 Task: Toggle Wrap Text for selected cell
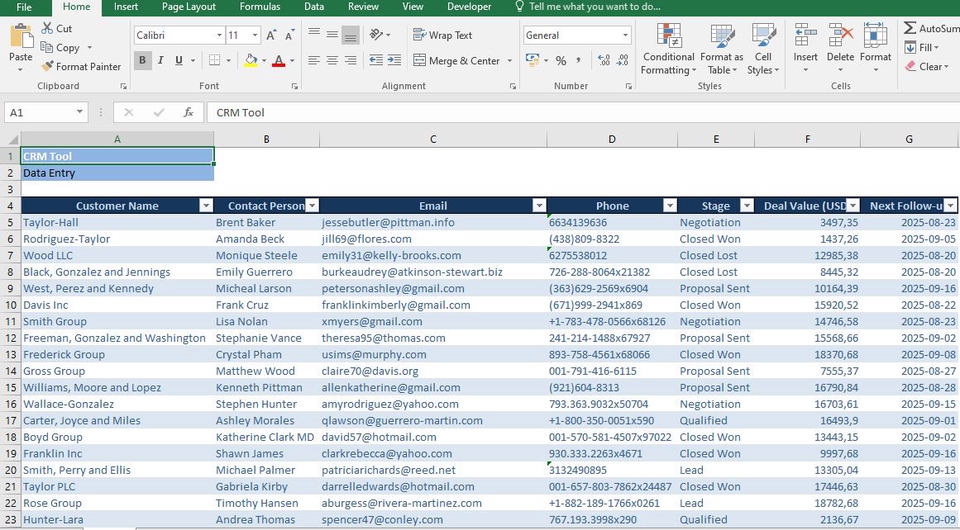pos(442,35)
